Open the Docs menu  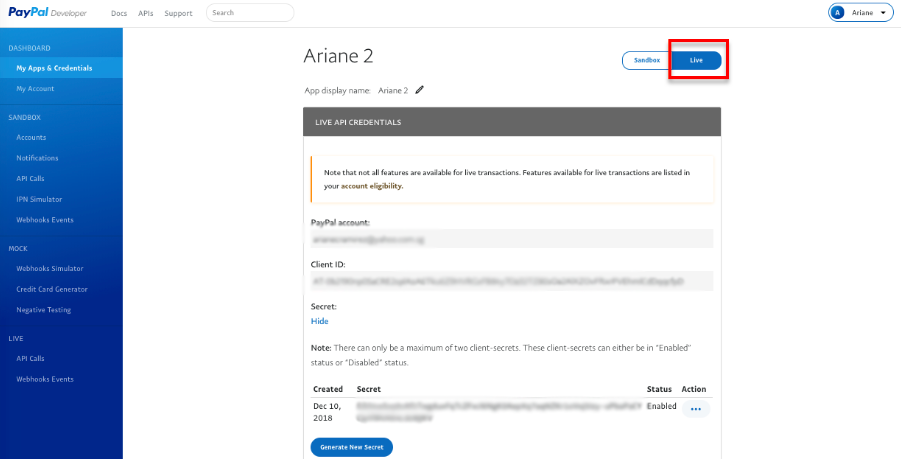coord(119,13)
